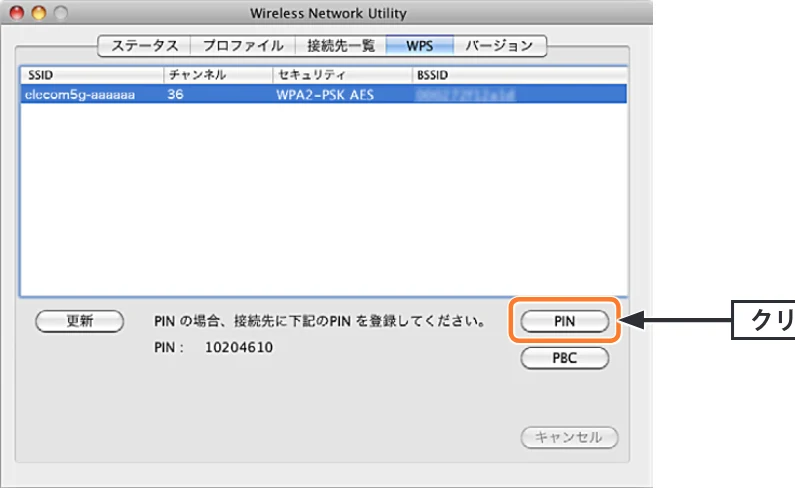
Task: Click the セキュリティ column header
Action: 343,75
